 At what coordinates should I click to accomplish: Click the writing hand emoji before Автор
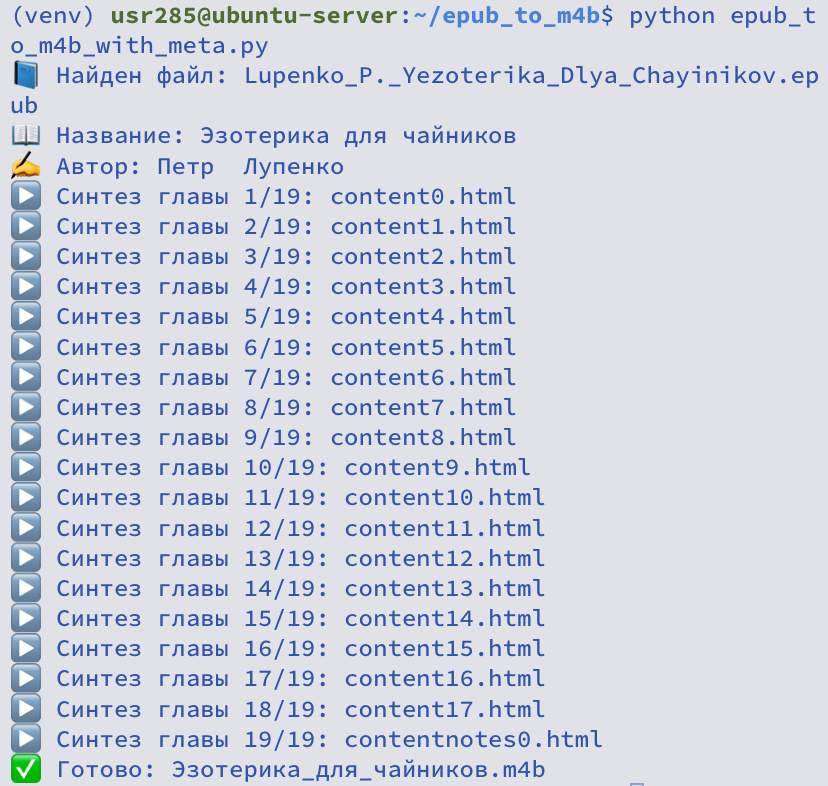pos(25,166)
